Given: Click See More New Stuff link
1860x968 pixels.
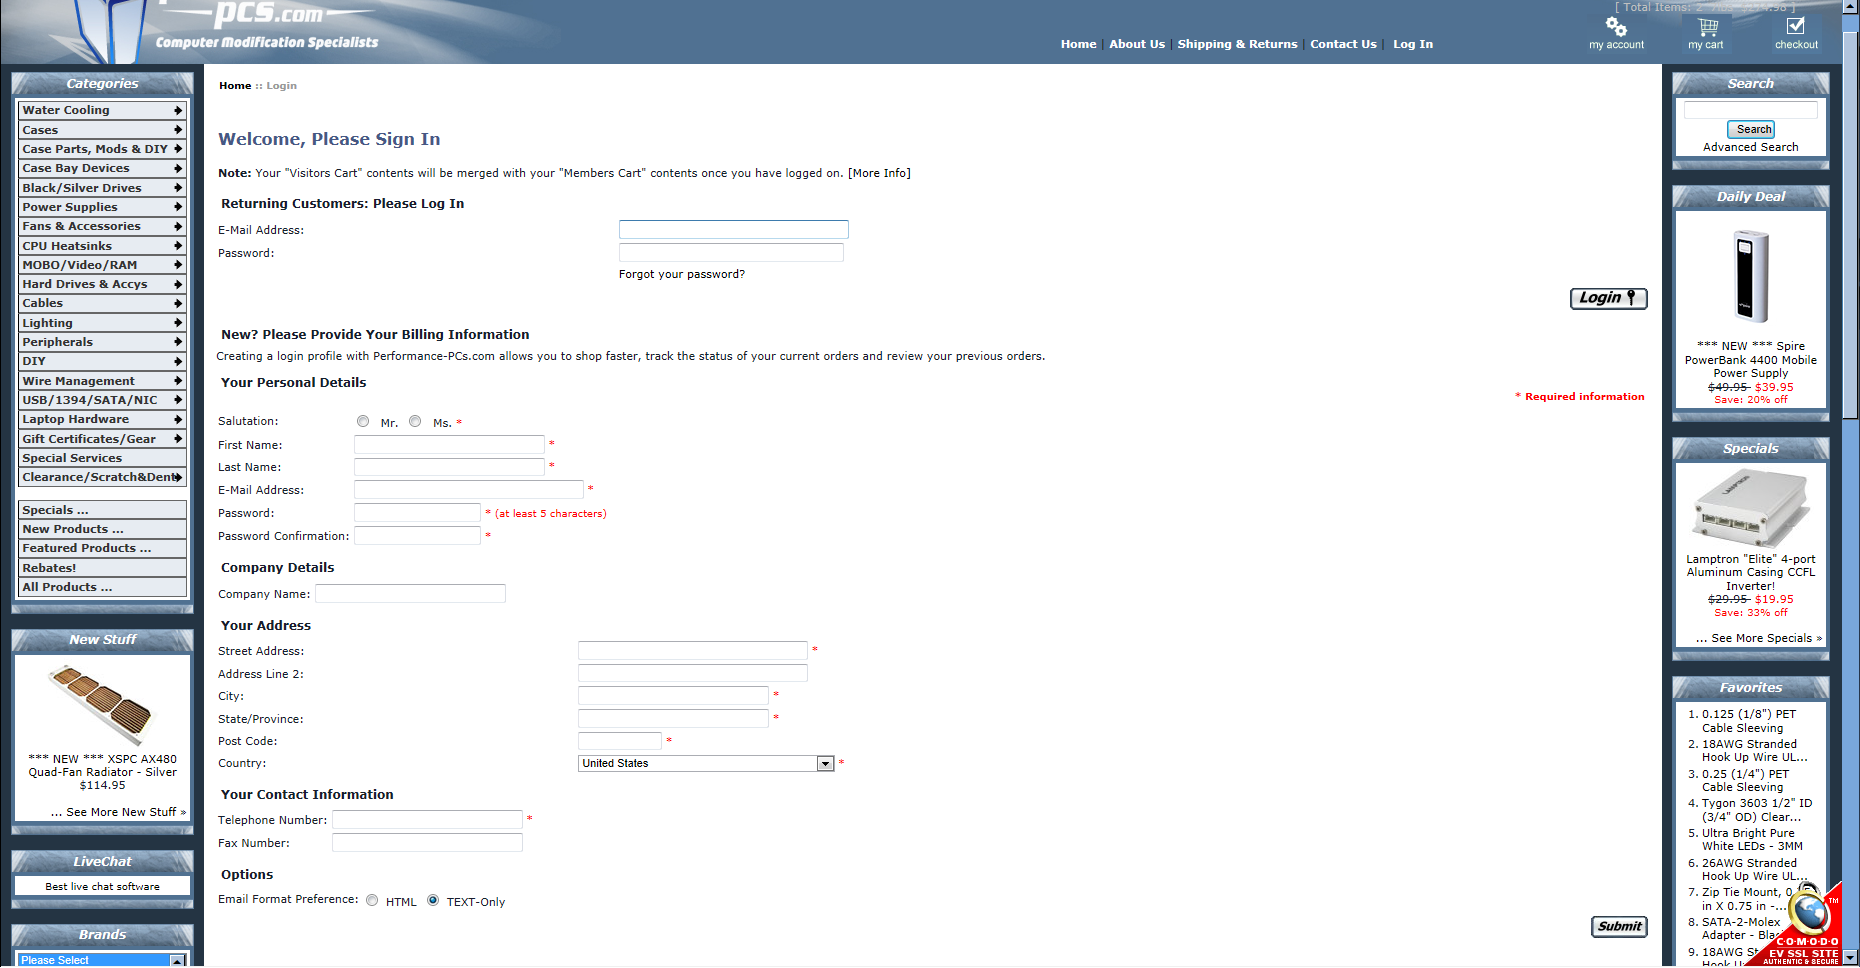Looking at the screenshot, I should click(119, 812).
